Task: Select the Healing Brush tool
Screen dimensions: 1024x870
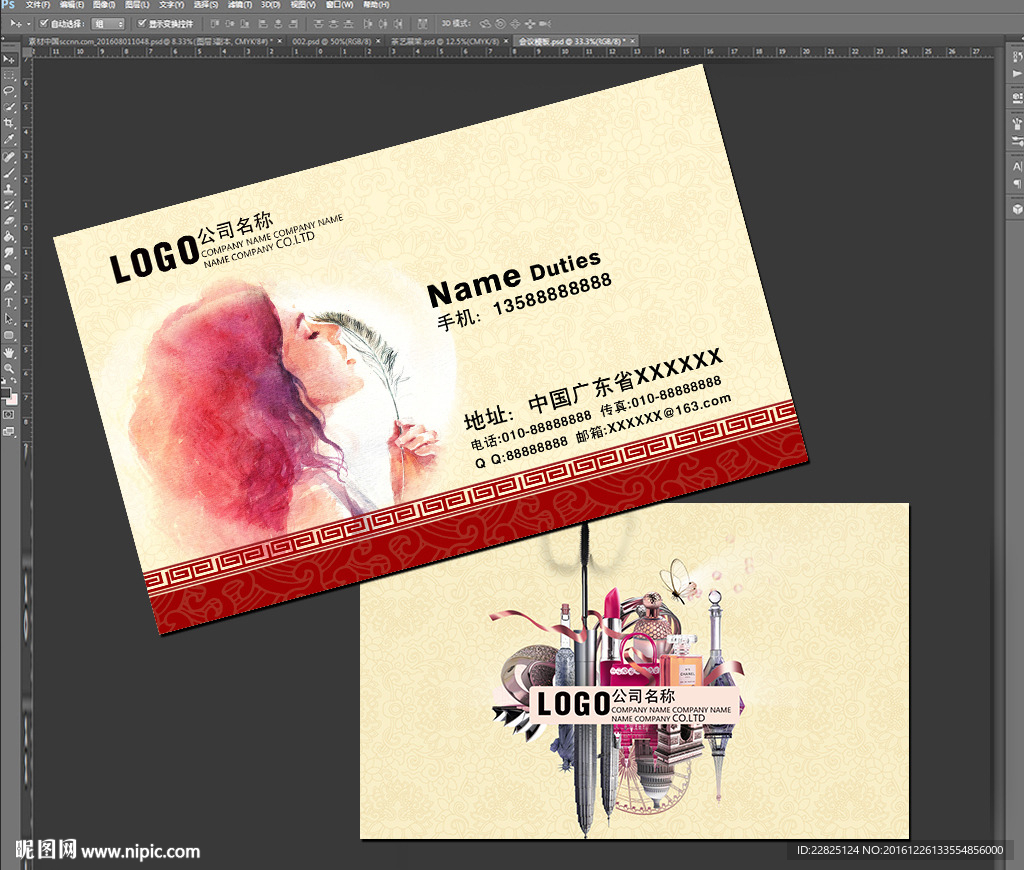Action: point(8,157)
